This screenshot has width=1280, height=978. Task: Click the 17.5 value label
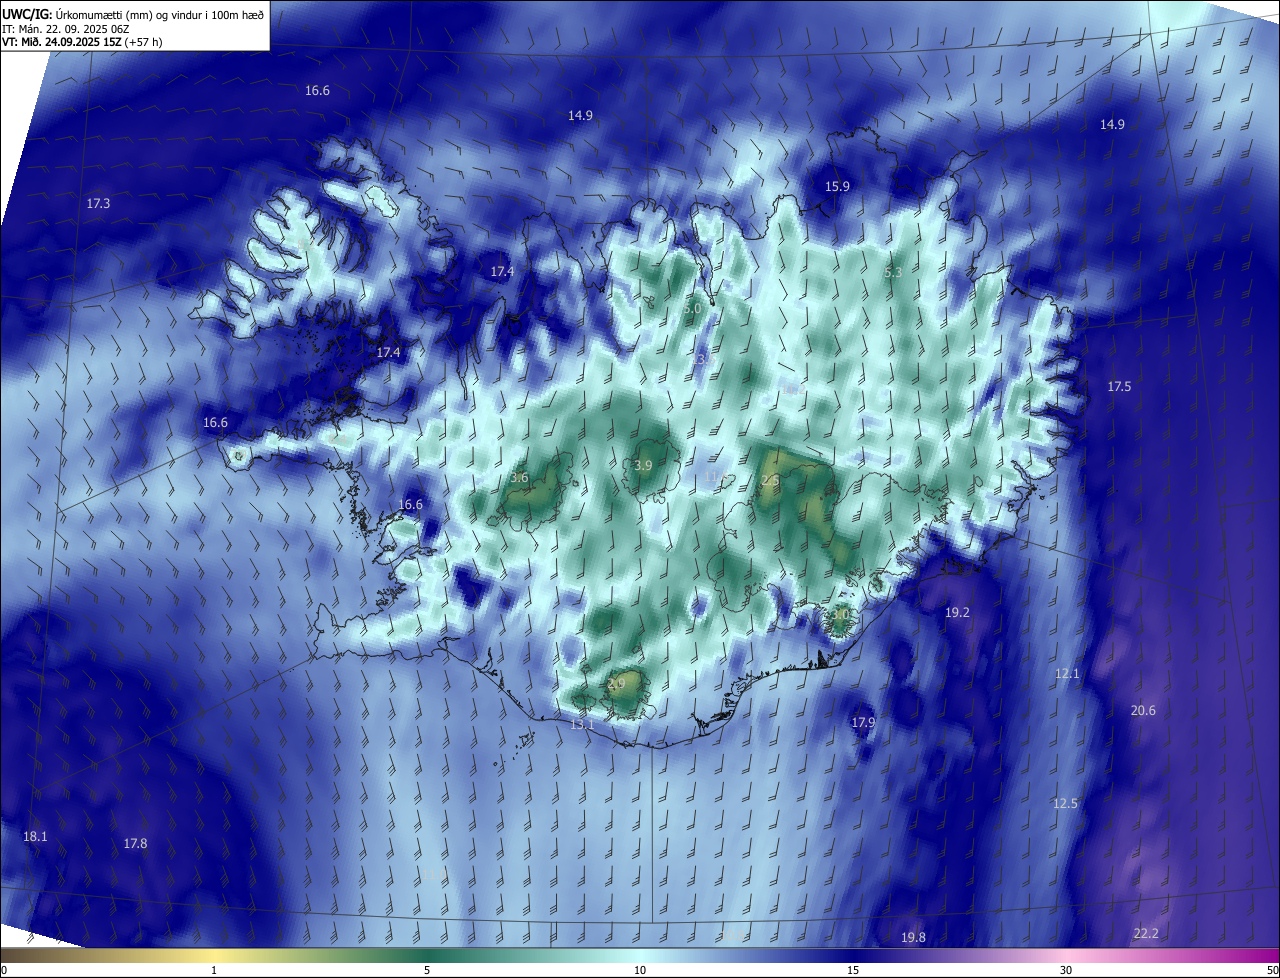click(1119, 387)
